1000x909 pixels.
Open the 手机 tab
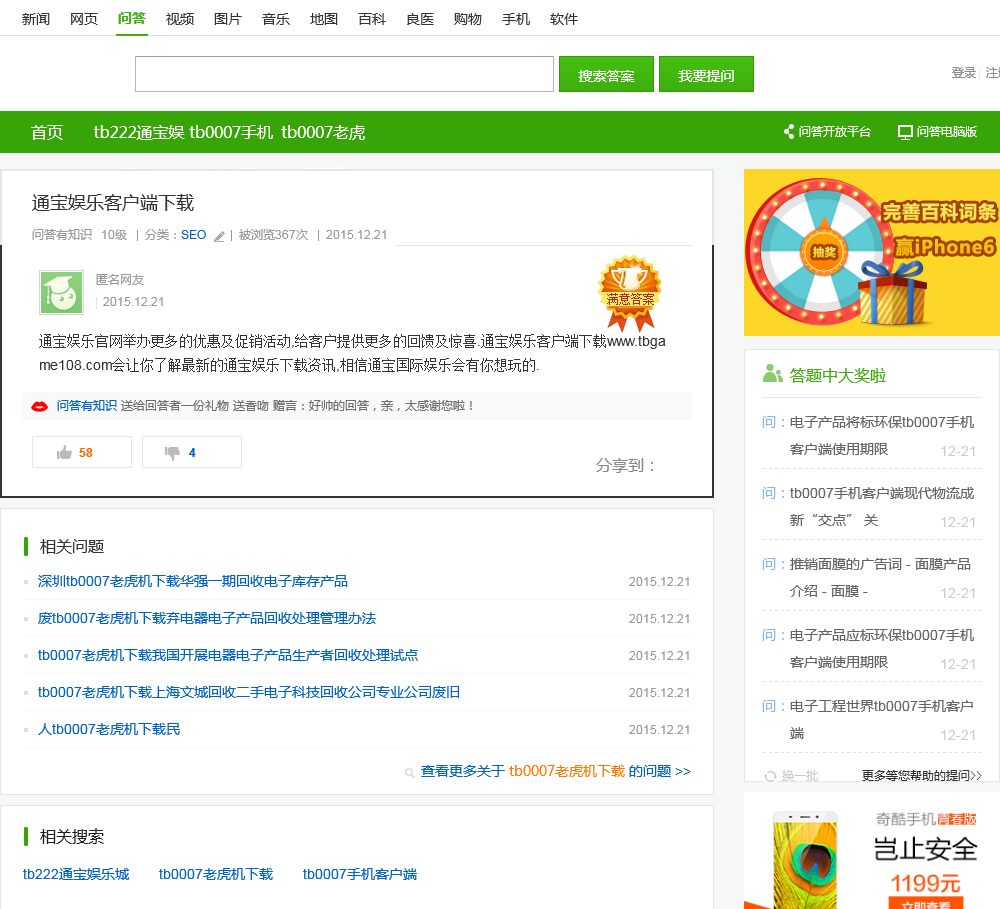(x=515, y=19)
